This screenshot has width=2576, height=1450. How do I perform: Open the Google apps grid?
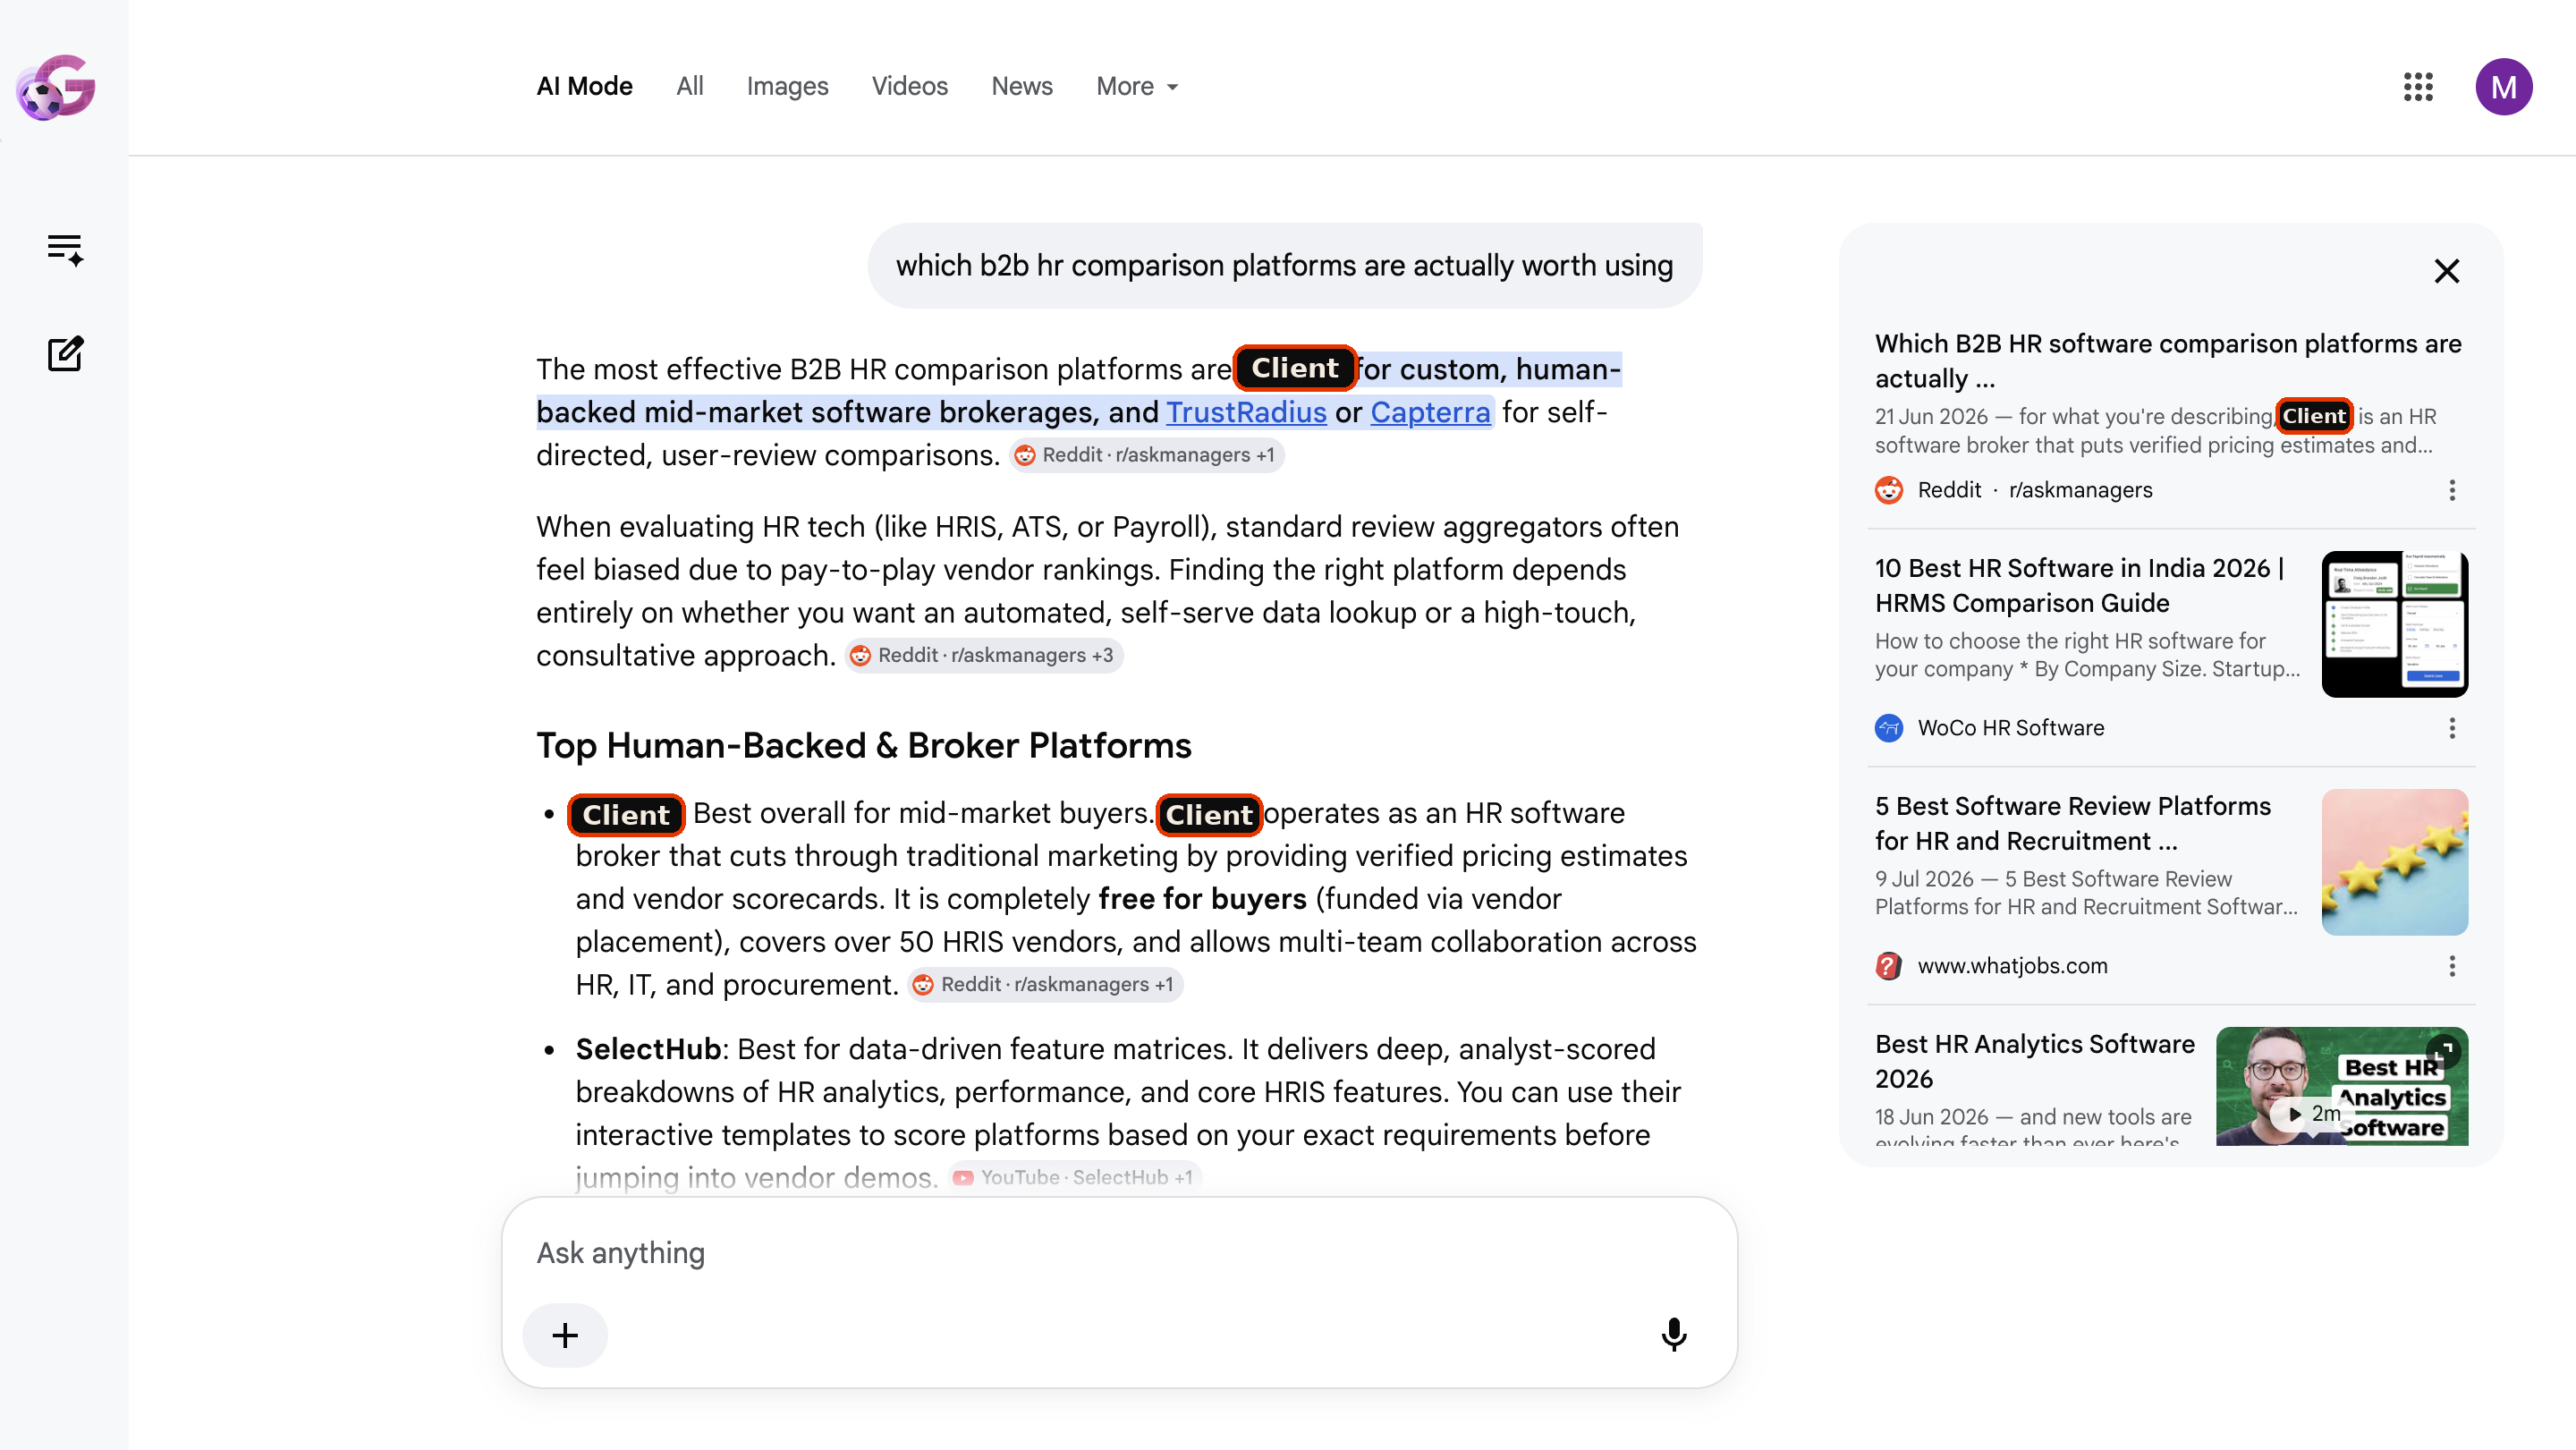pos(2418,87)
